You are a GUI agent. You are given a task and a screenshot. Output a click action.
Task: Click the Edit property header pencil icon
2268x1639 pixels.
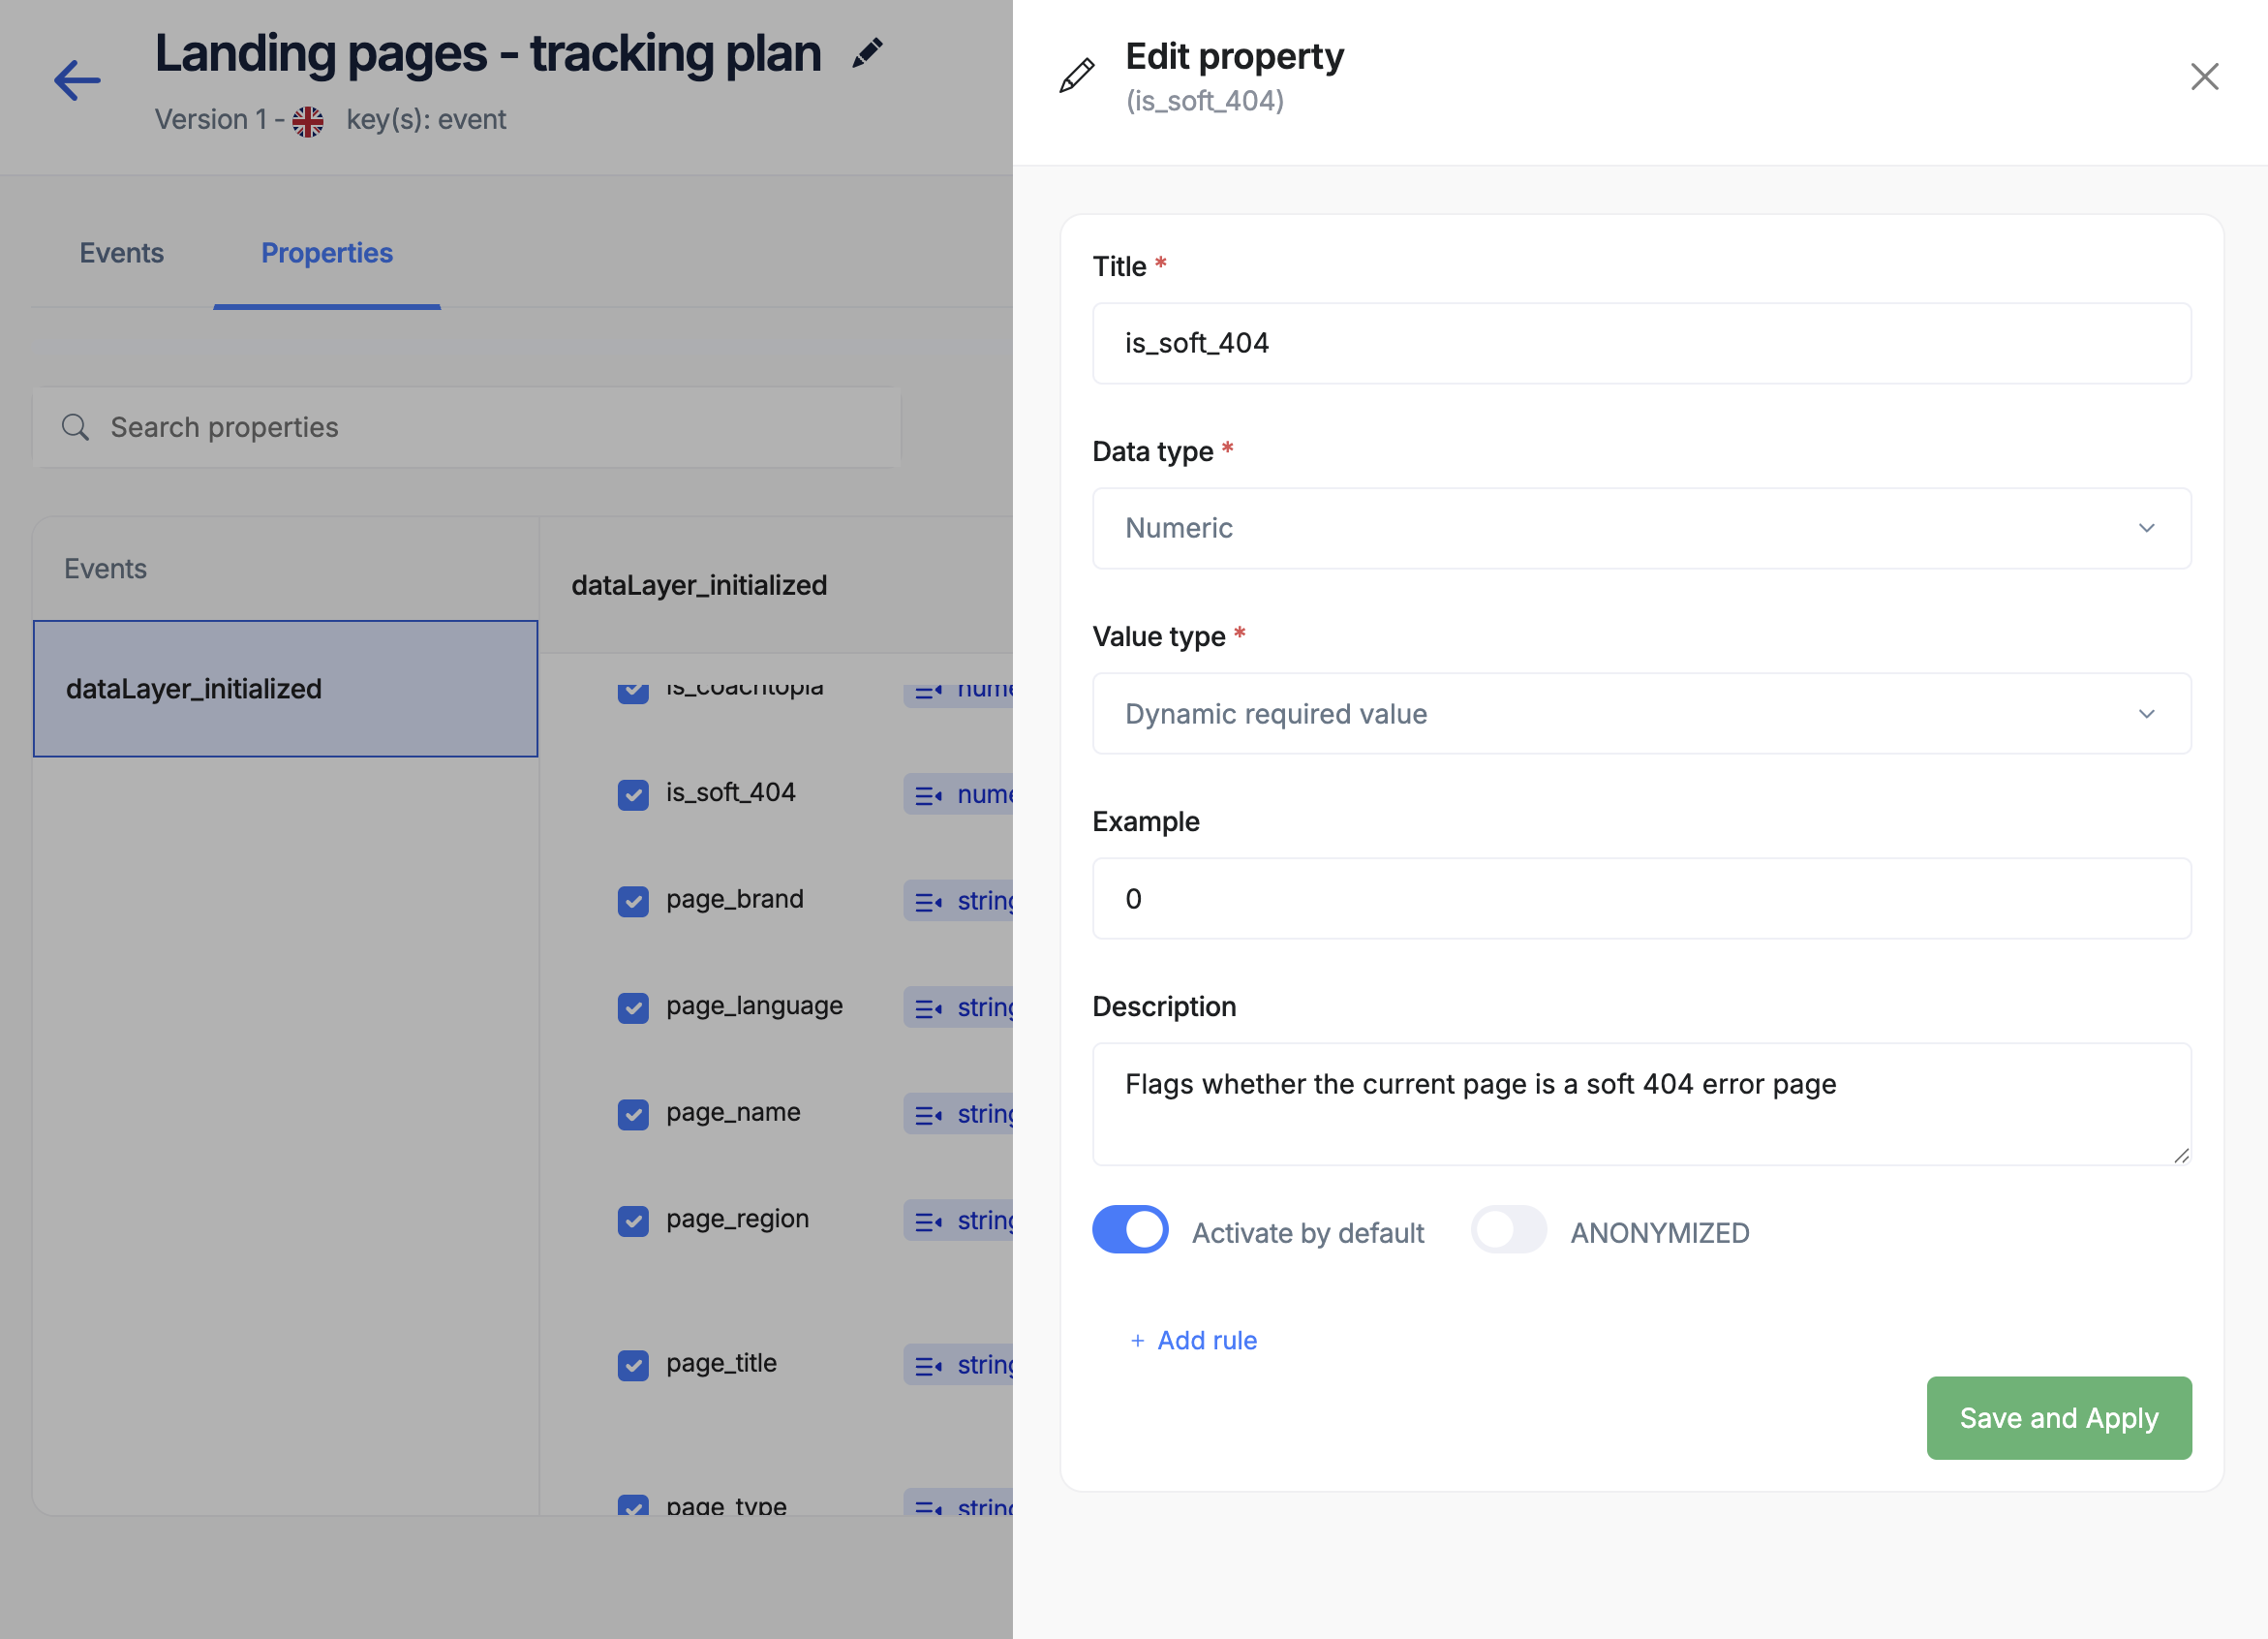pyautogui.click(x=1077, y=76)
